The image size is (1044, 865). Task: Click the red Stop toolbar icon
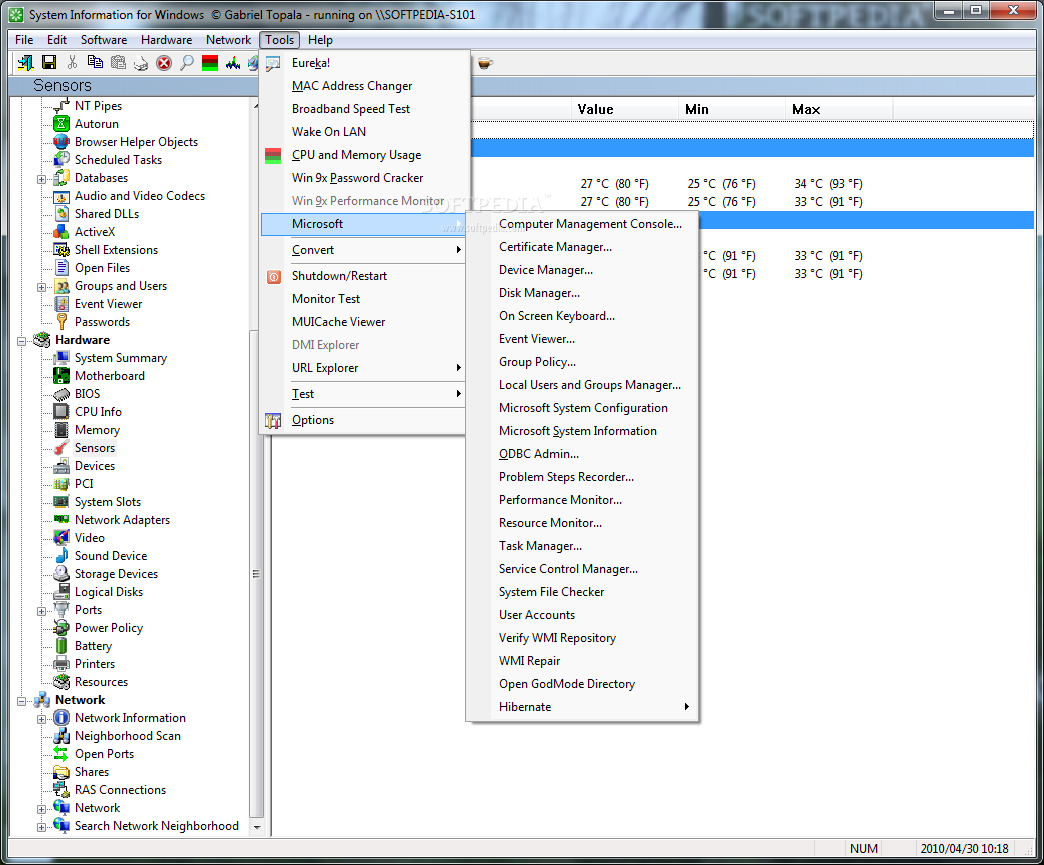click(x=164, y=63)
